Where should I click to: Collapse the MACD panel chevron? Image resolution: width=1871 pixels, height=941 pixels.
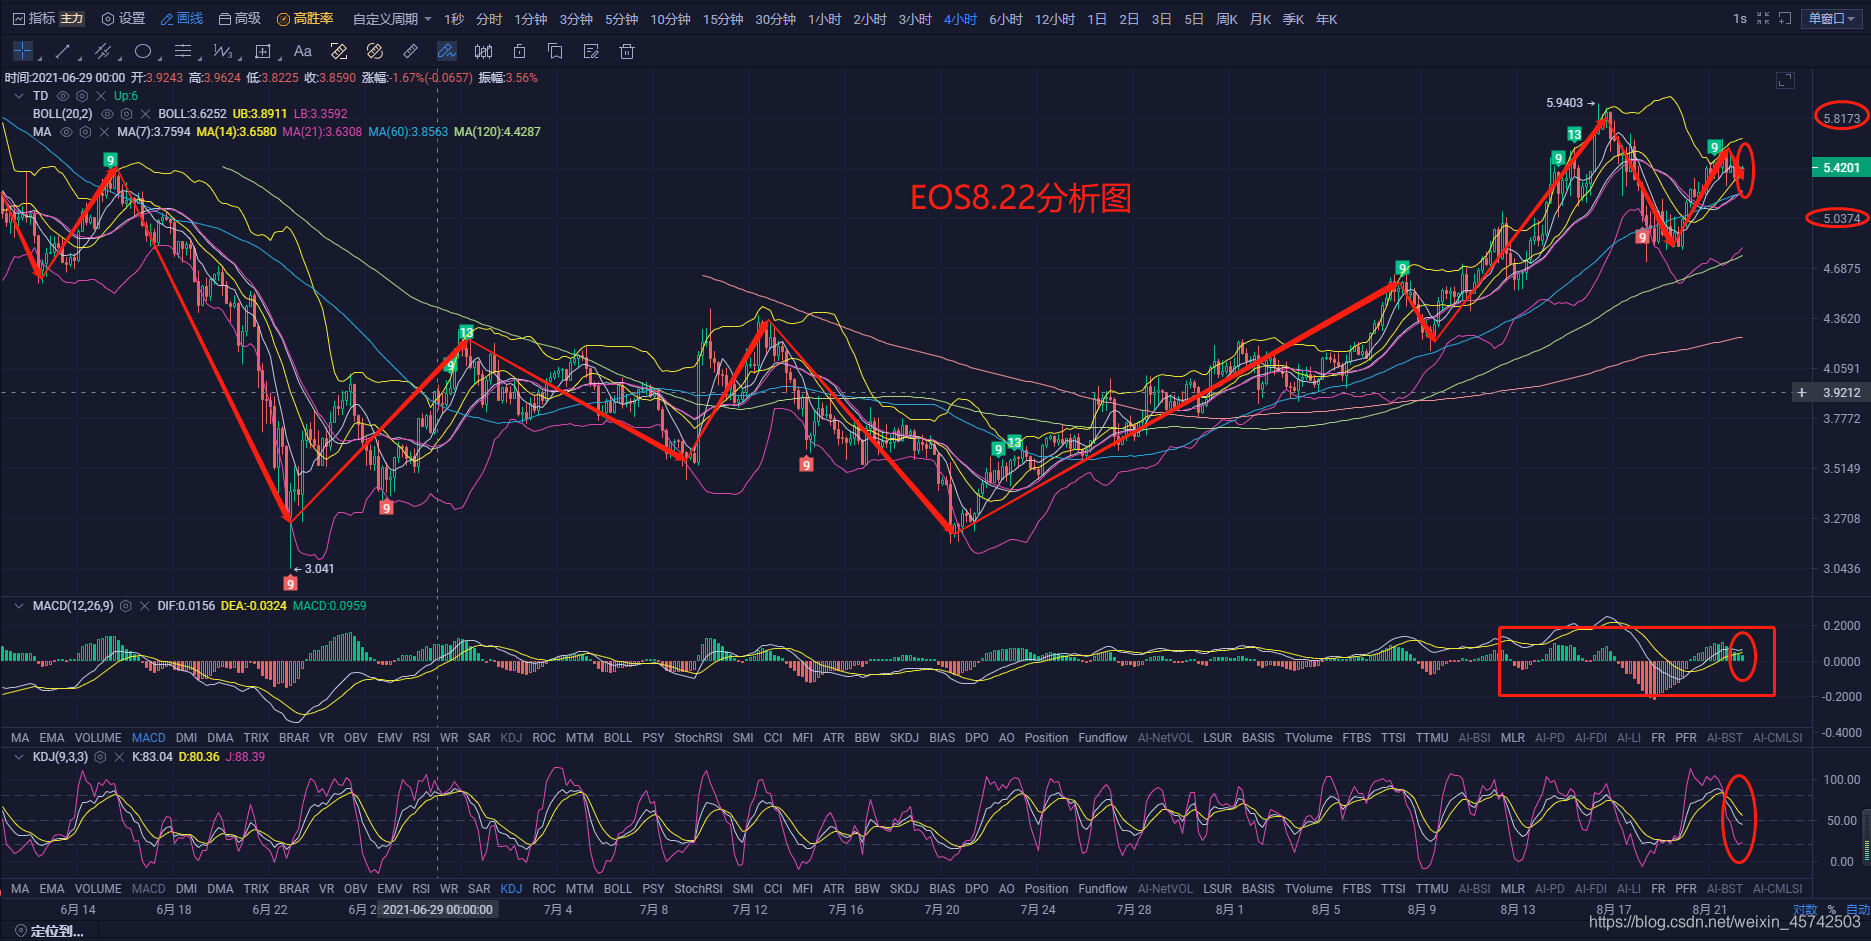click(19, 606)
